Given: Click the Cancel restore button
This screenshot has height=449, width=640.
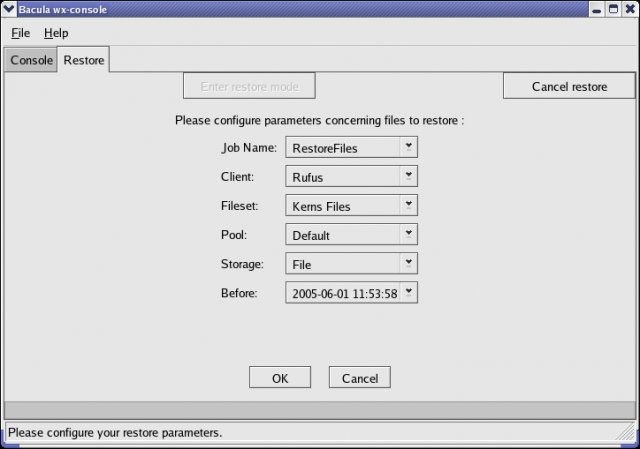Looking at the screenshot, I should click(x=569, y=86).
